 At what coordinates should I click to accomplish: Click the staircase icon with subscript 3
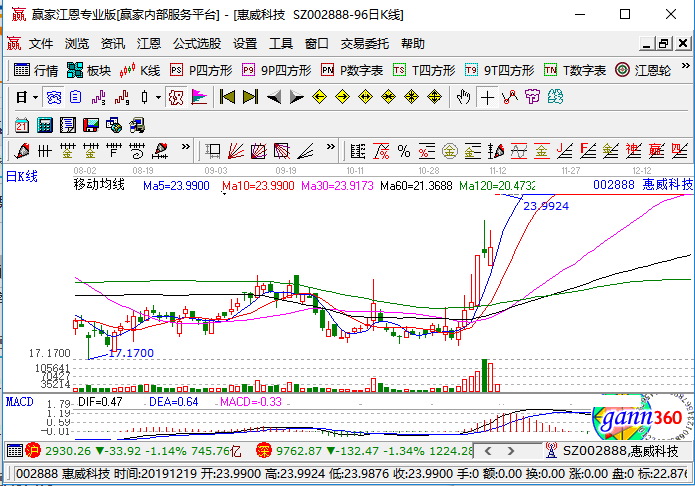click(98, 97)
